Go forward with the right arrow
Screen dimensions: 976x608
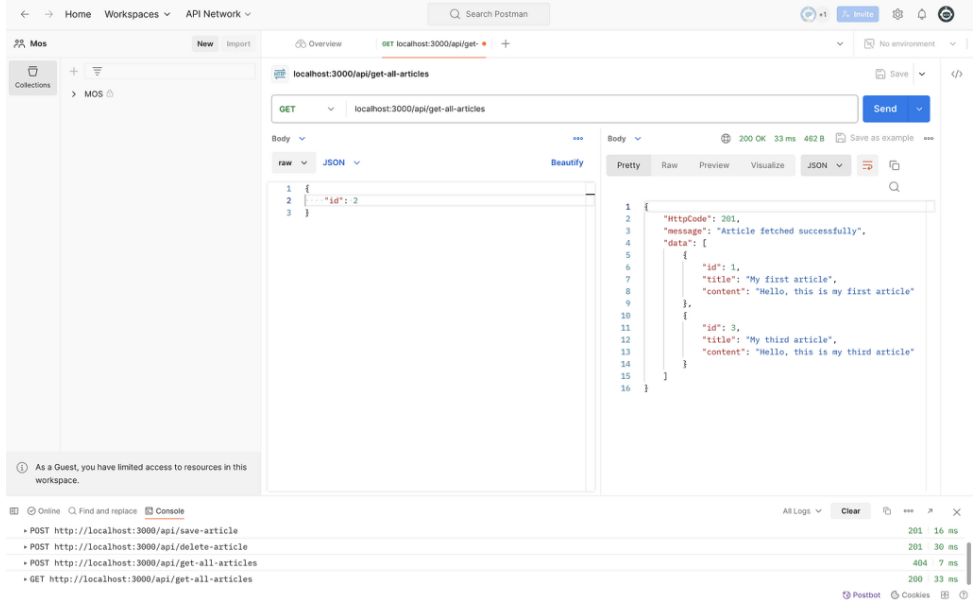[49, 14]
